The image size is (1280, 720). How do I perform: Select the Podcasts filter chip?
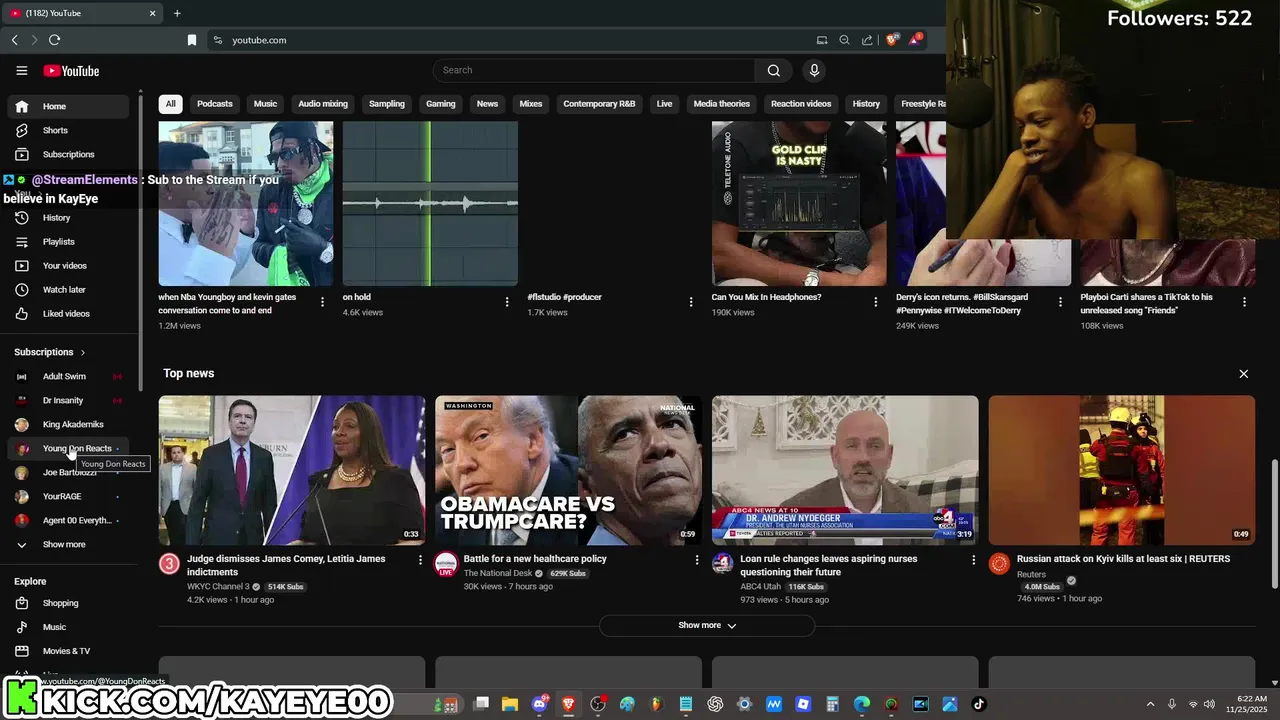214,104
